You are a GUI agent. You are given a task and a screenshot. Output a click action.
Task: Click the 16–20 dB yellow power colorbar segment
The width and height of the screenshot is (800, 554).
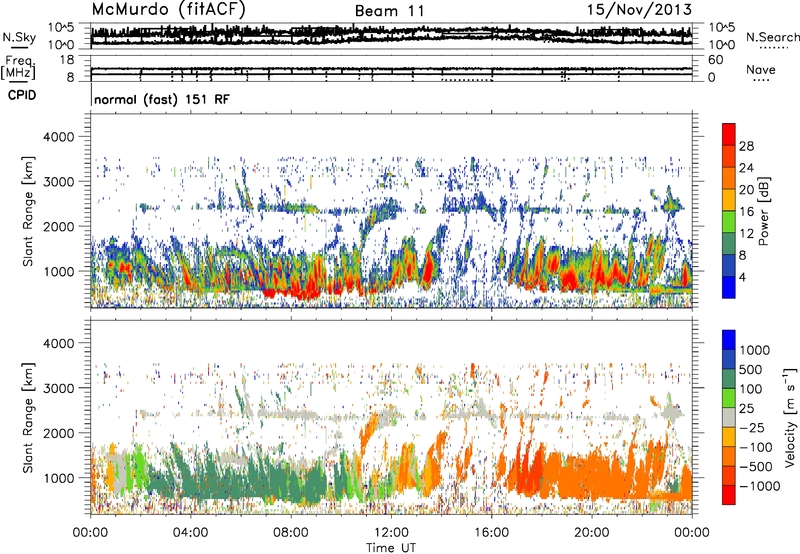coord(729,200)
